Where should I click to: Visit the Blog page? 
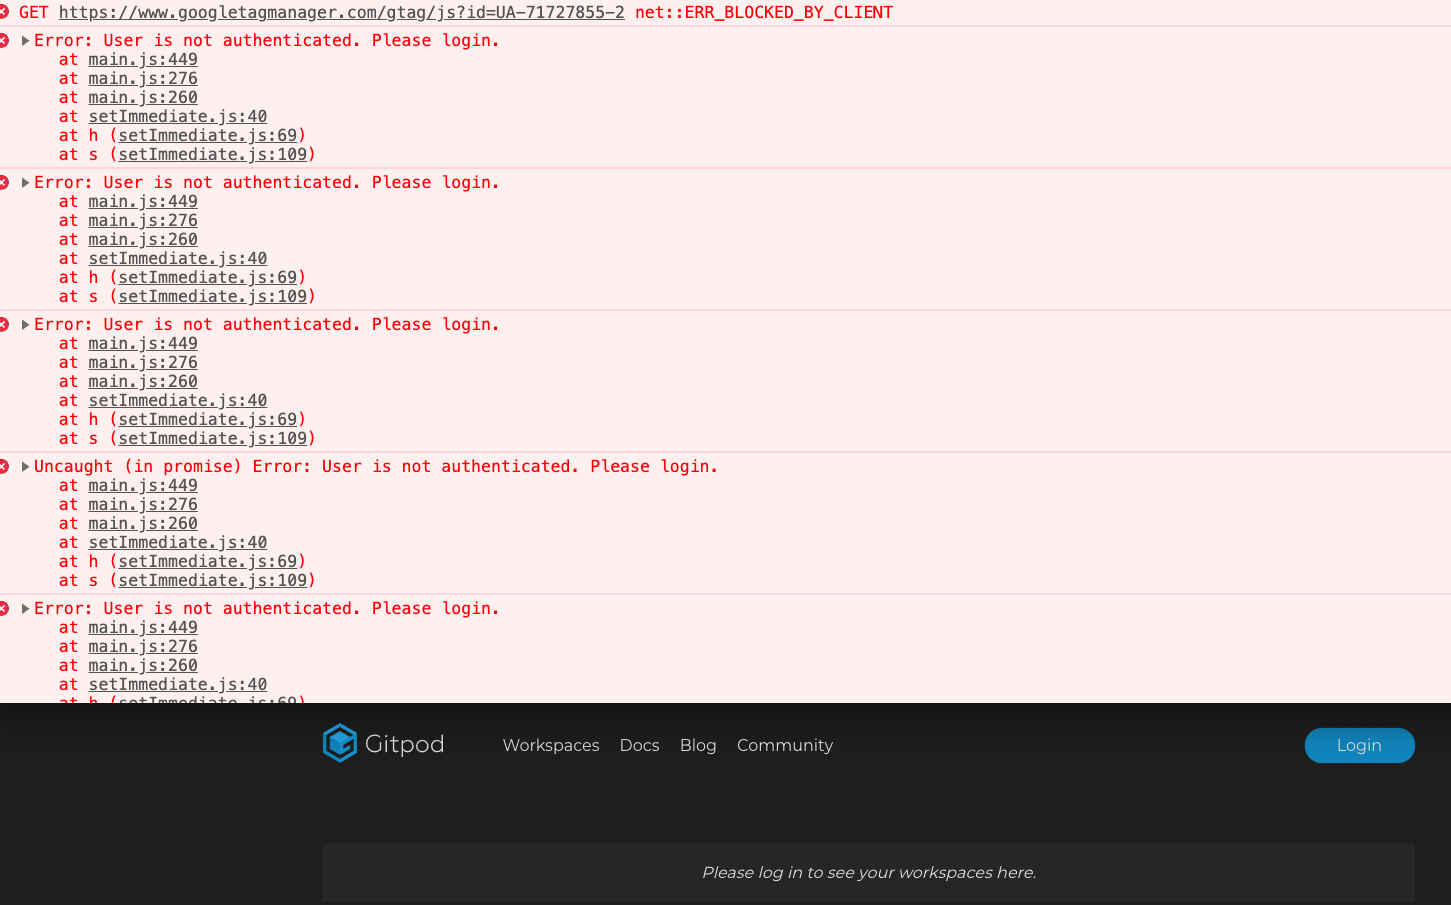pos(698,745)
